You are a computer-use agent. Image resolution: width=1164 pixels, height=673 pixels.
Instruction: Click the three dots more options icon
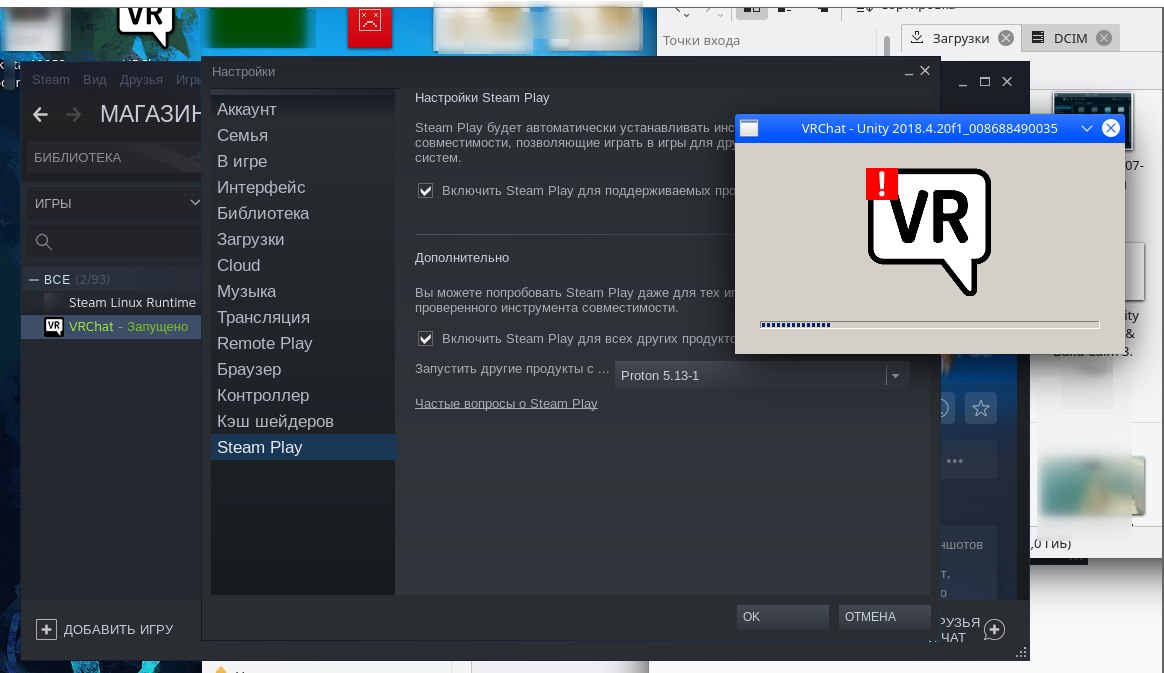coord(955,461)
